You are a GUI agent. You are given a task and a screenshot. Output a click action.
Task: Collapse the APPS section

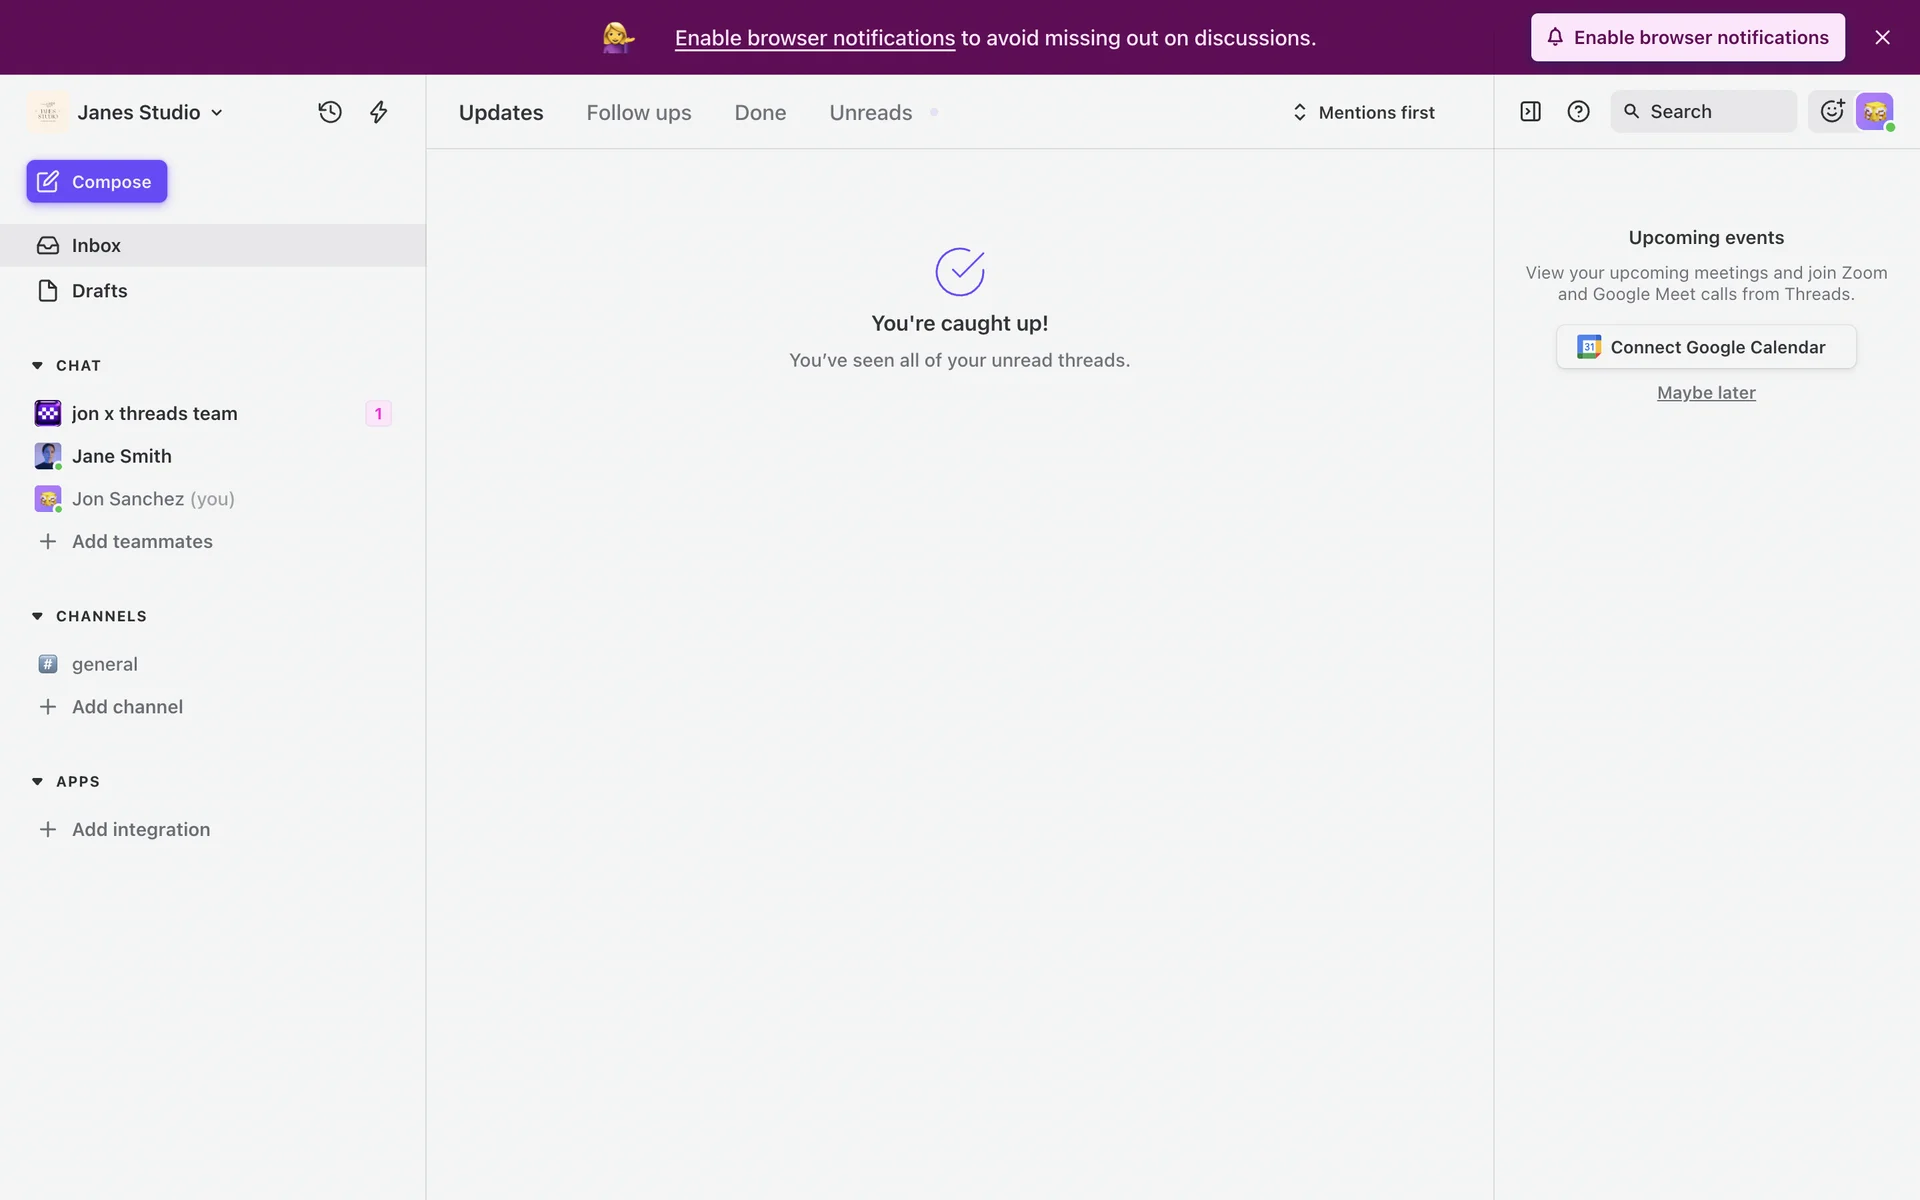pyautogui.click(x=38, y=782)
